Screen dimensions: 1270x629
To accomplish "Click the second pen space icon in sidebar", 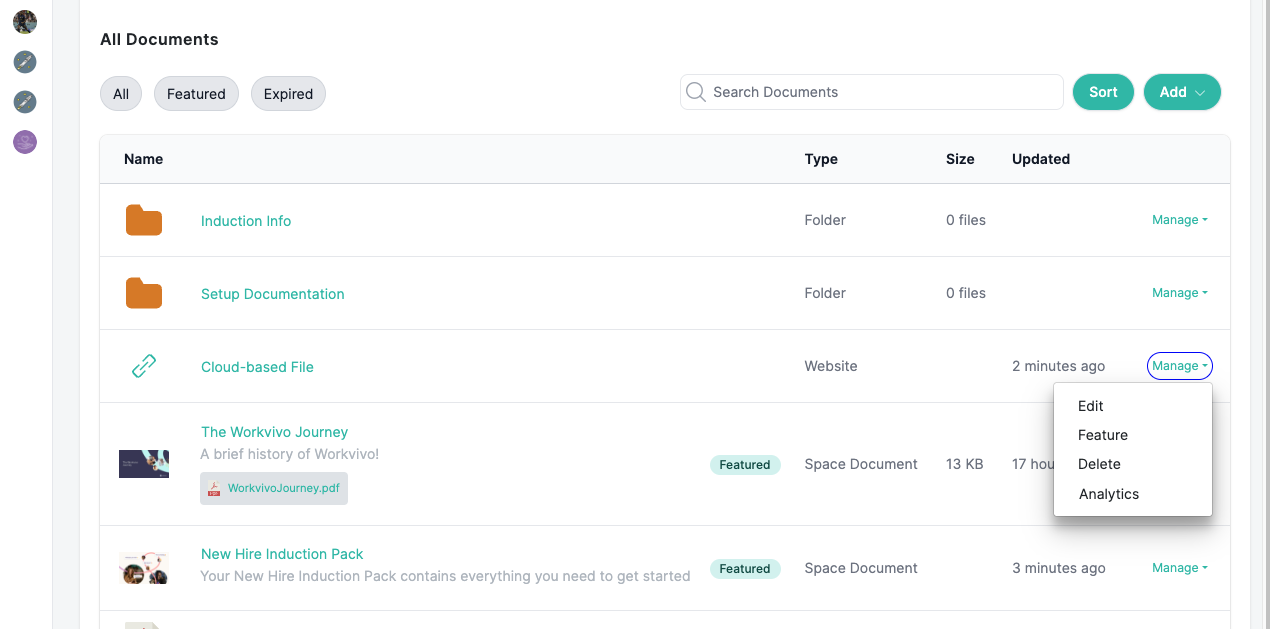I will pyautogui.click(x=24, y=101).
